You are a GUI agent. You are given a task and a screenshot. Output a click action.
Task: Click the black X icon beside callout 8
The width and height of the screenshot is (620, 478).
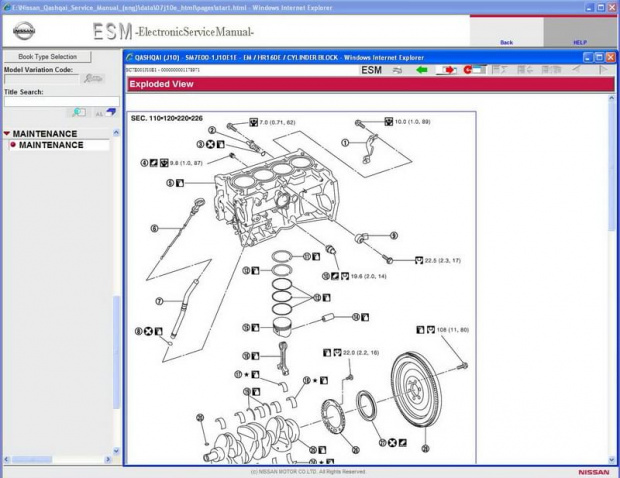(148, 331)
